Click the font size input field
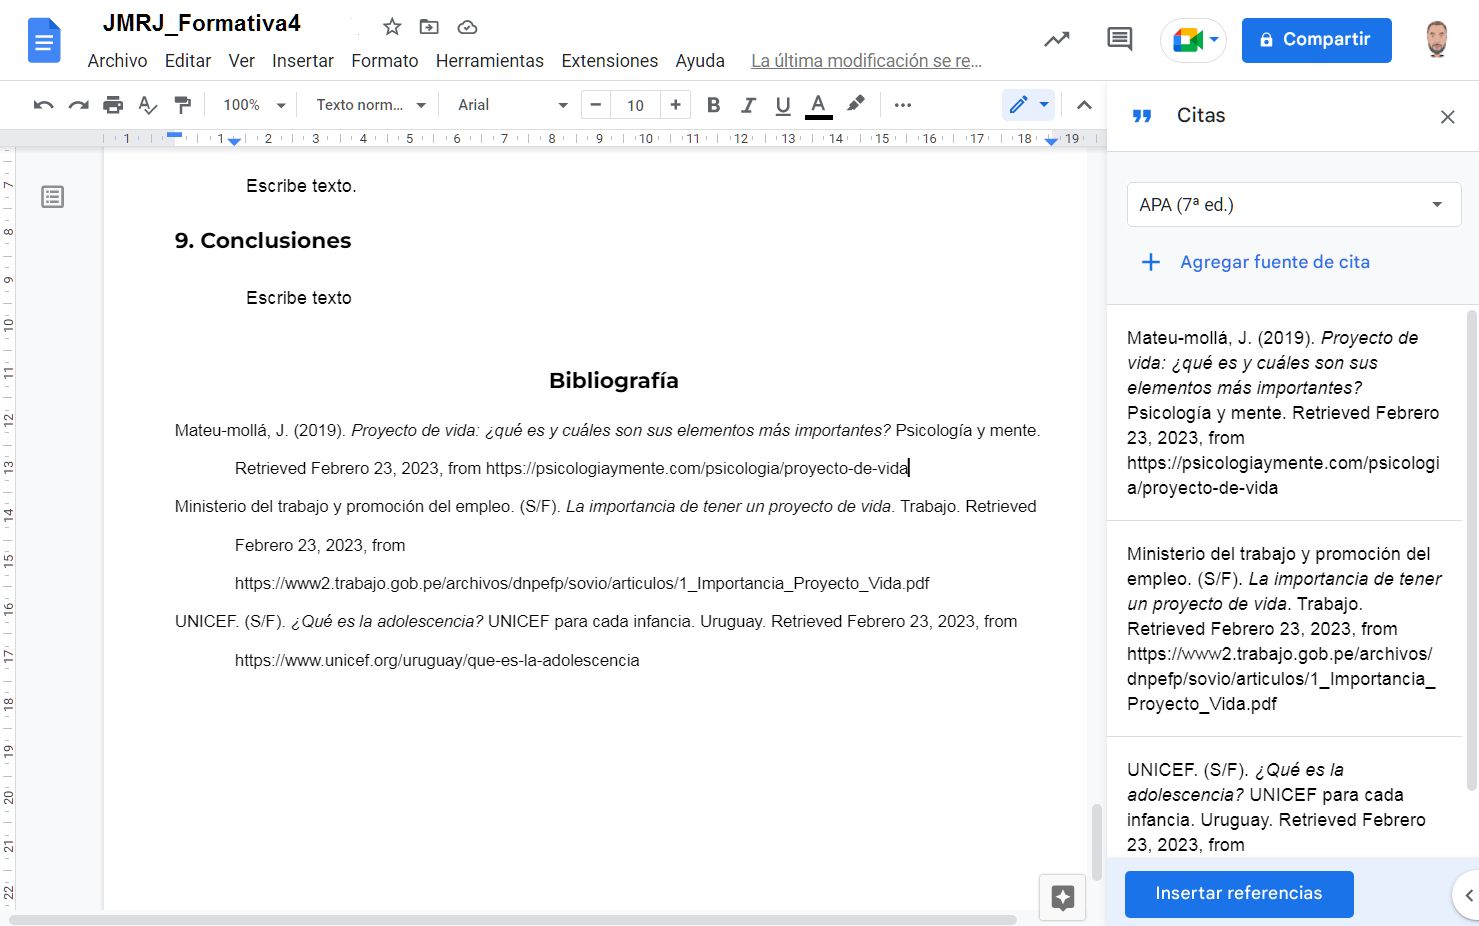1479x926 pixels. click(635, 105)
